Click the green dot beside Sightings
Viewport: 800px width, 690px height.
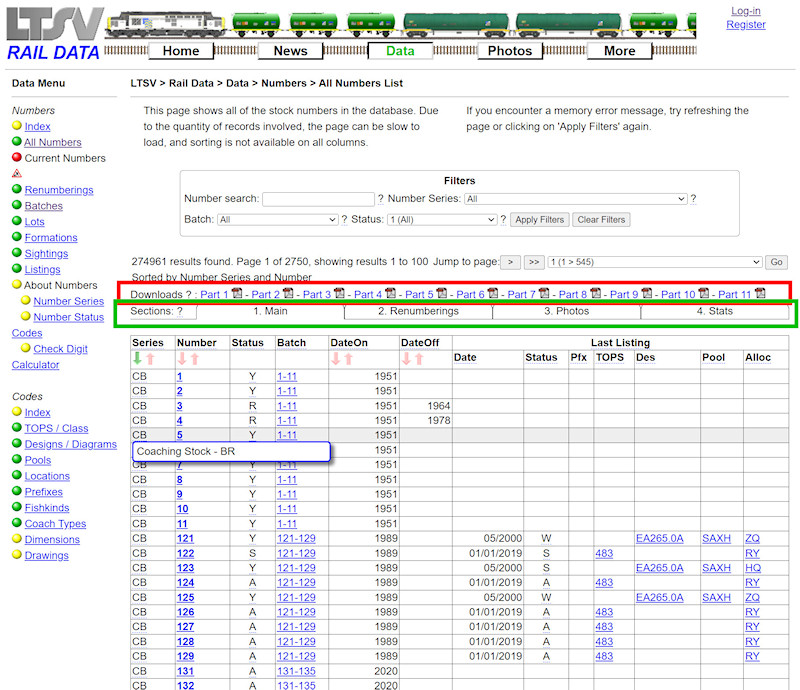pos(16,253)
